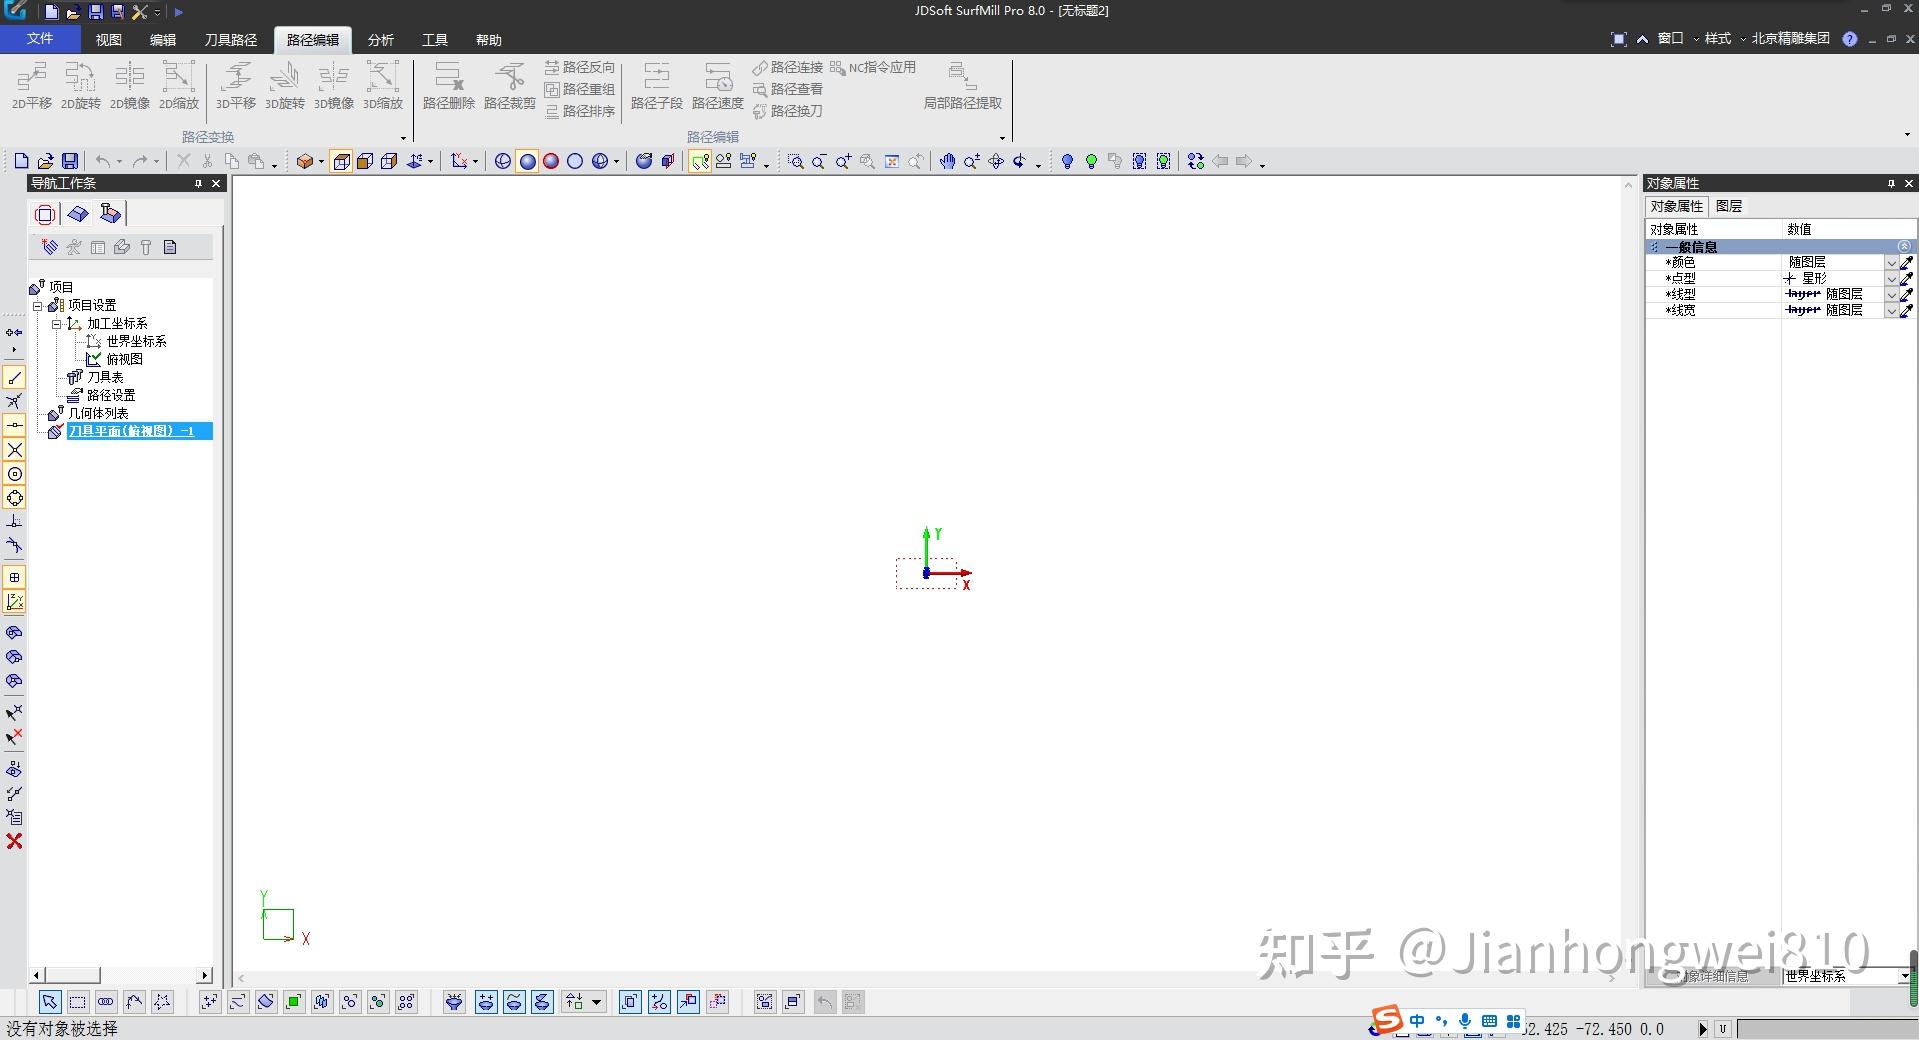Toggle the pin on 对象属性 panel
The height and width of the screenshot is (1040, 1919).
[1891, 183]
